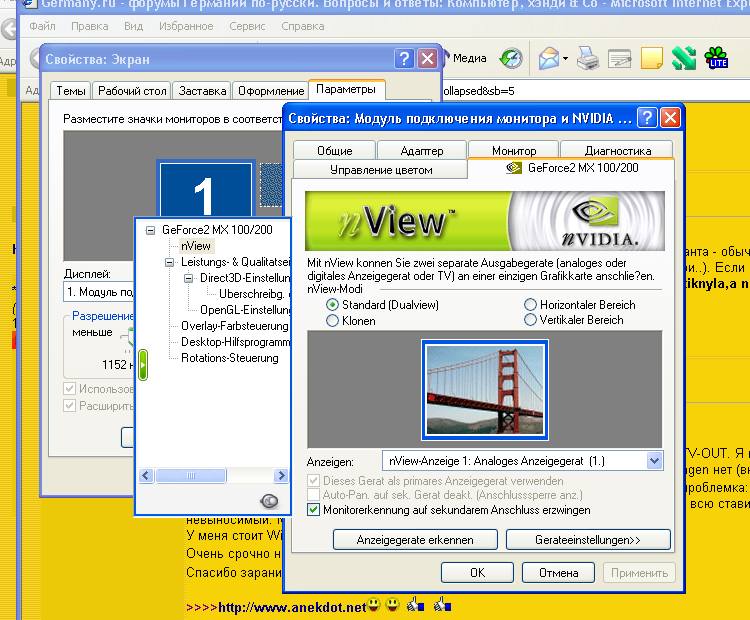Click the Edit page icon in IE toolbar

[x=619, y=59]
